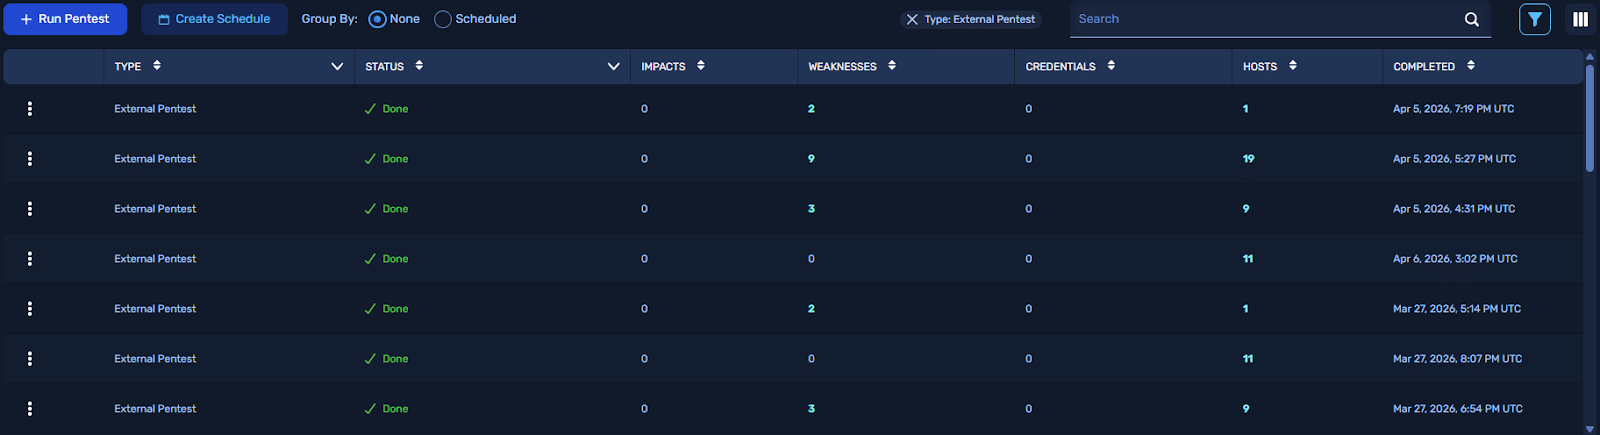Open the filter funnel icon panel

pyautogui.click(x=1535, y=19)
